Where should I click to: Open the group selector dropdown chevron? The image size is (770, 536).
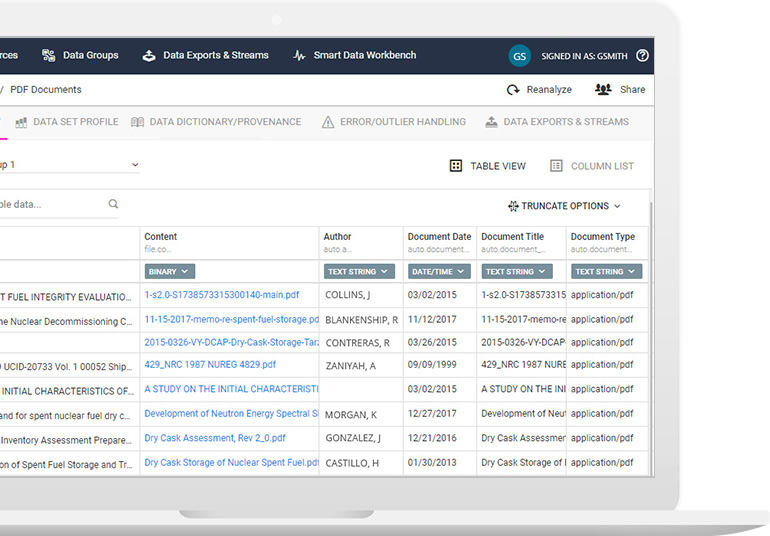pyautogui.click(x=135, y=165)
